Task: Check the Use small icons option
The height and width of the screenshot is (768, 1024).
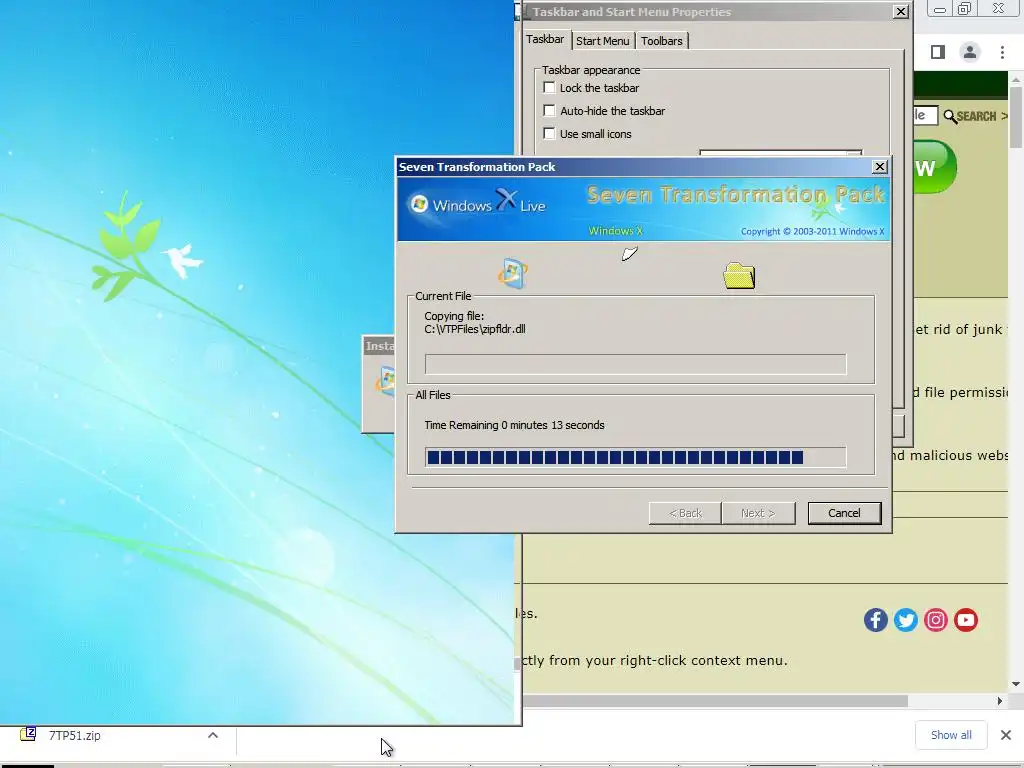Action: point(549,133)
